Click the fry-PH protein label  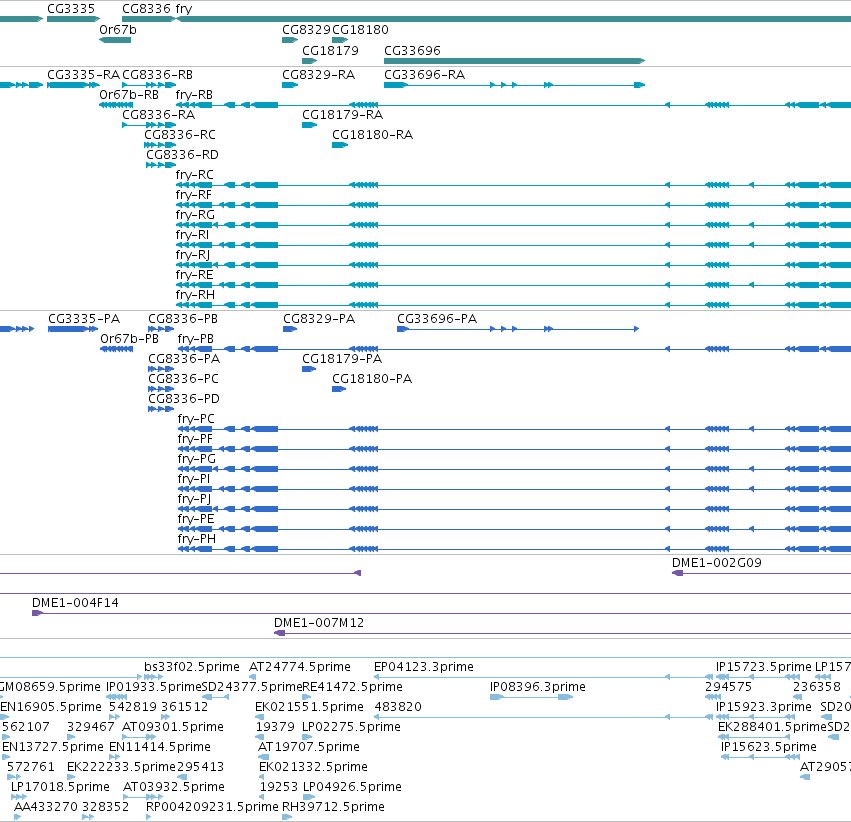pyautogui.click(x=197, y=539)
